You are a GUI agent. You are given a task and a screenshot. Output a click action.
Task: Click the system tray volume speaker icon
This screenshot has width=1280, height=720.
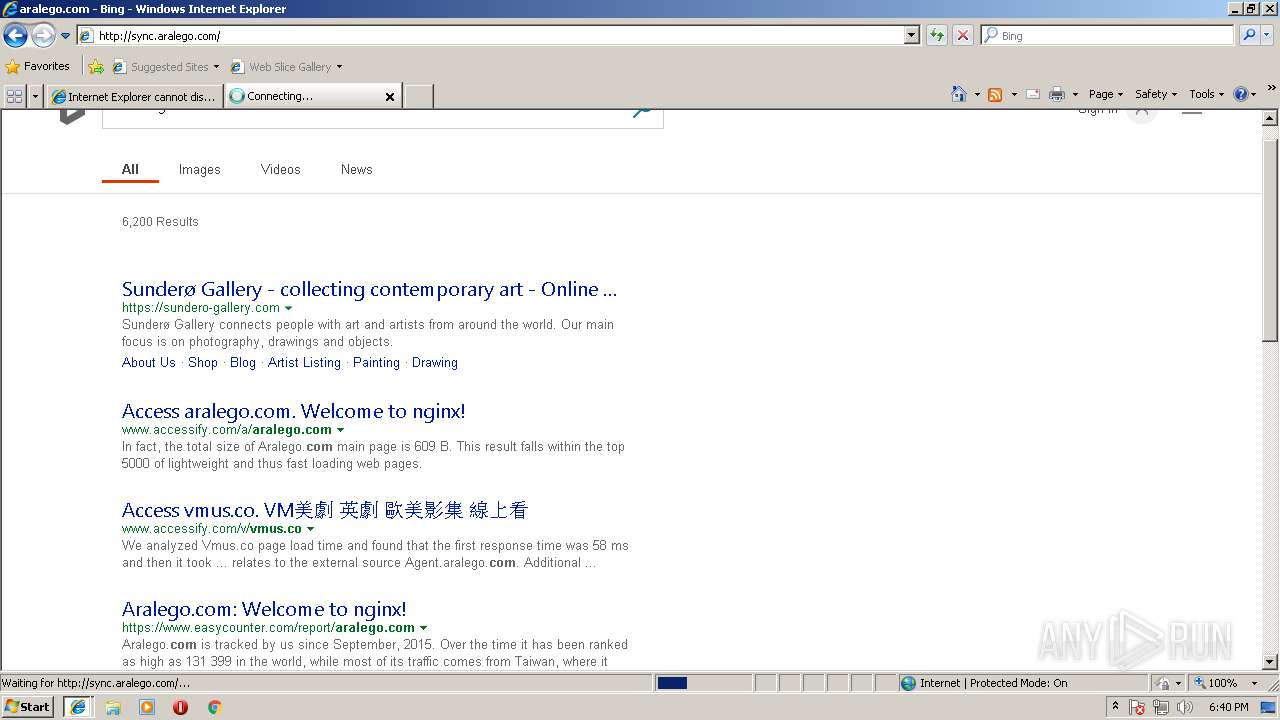(x=1185, y=707)
